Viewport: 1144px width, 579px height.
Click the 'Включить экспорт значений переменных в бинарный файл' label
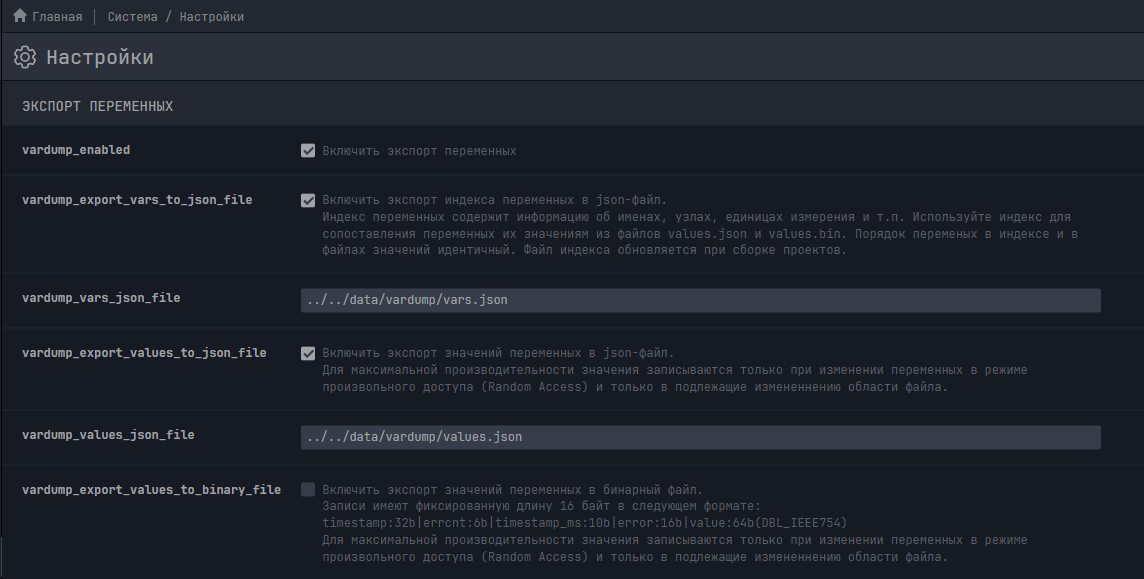(512, 490)
